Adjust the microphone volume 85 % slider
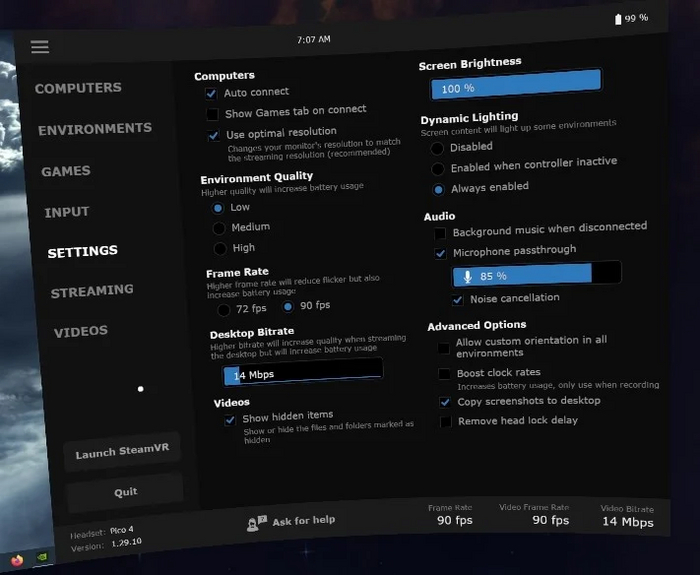The height and width of the screenshot is (575, 700). click(537, 273)
